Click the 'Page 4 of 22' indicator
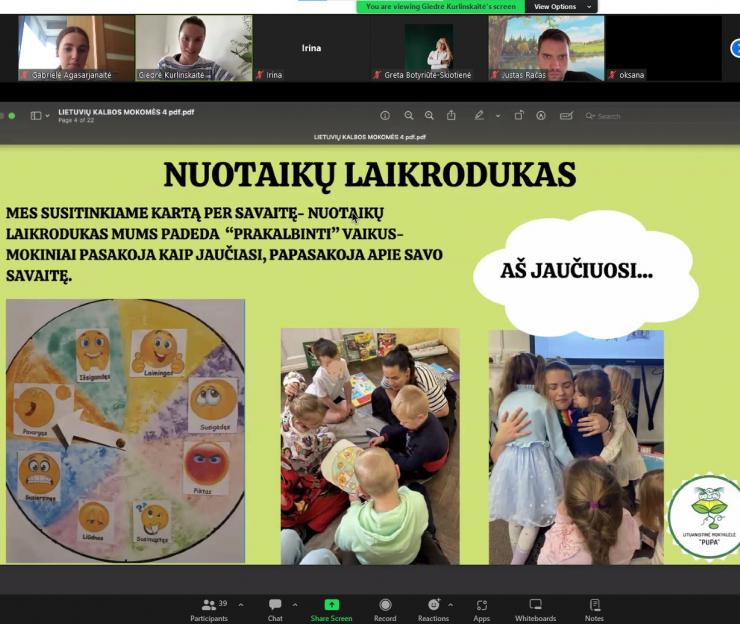This screenshot has width=740, height=624. tap(76, 120)
